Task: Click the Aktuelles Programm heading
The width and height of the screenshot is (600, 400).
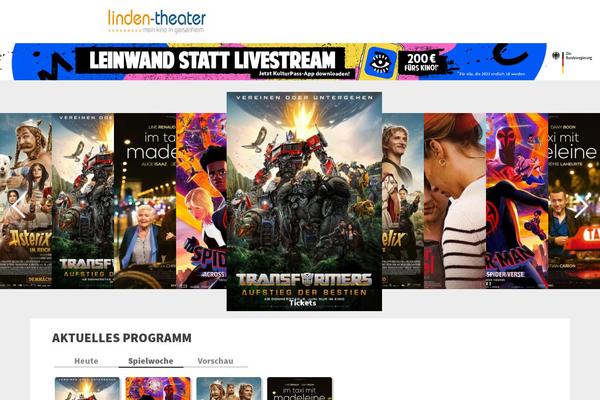Action: pyautogui.click(x=122, y=338)
